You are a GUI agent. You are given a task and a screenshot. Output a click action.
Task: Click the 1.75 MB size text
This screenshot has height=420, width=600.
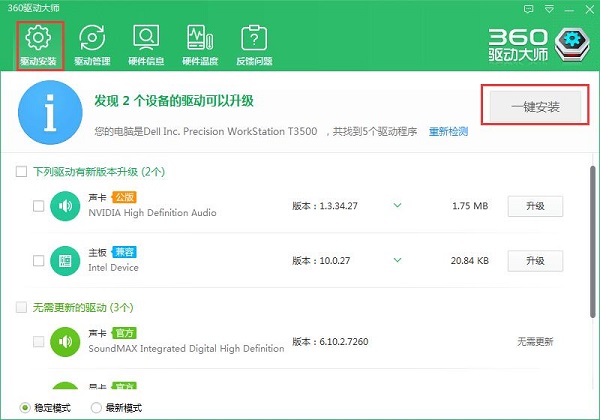pos(470,206)
